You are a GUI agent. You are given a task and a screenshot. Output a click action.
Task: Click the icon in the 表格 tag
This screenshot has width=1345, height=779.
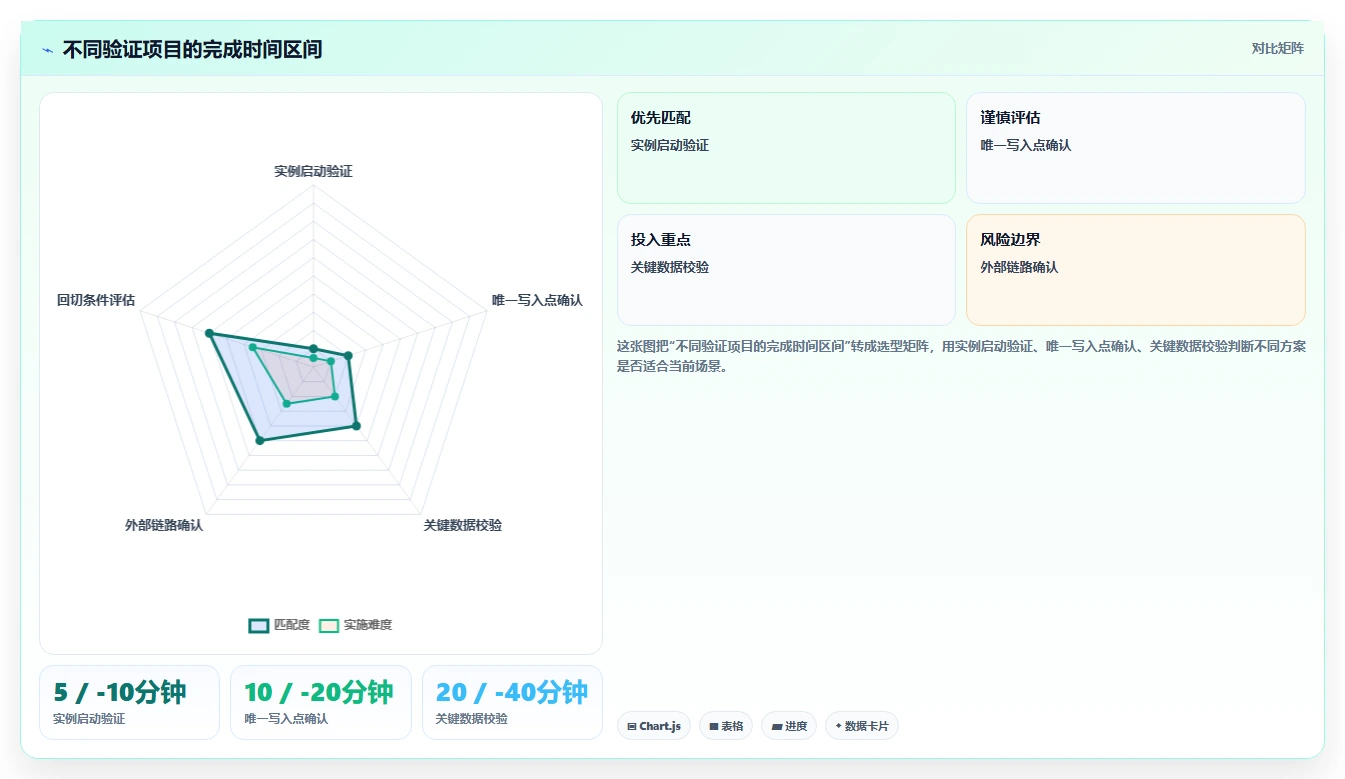(x=714, y=727)
